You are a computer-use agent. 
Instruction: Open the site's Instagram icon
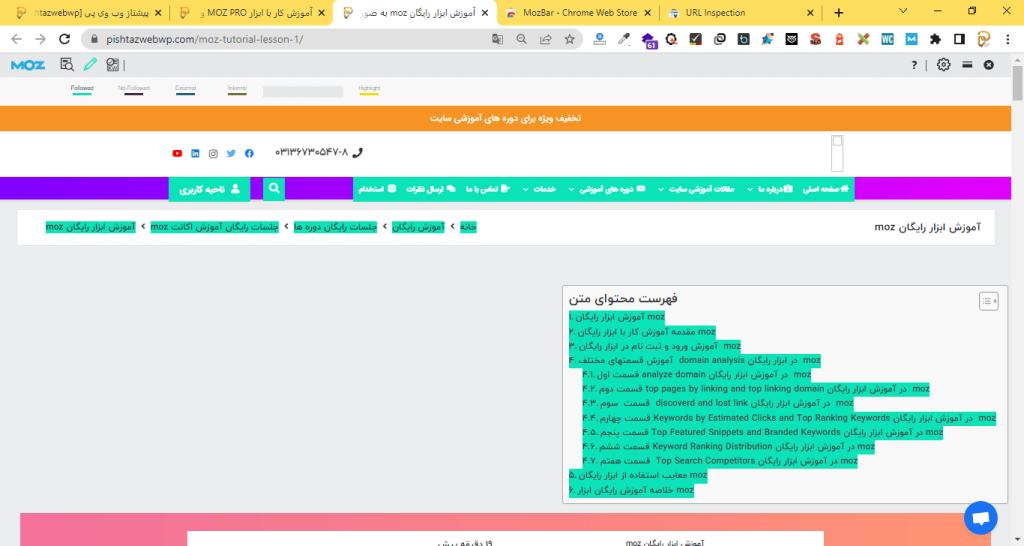click(x=213, y=153)
